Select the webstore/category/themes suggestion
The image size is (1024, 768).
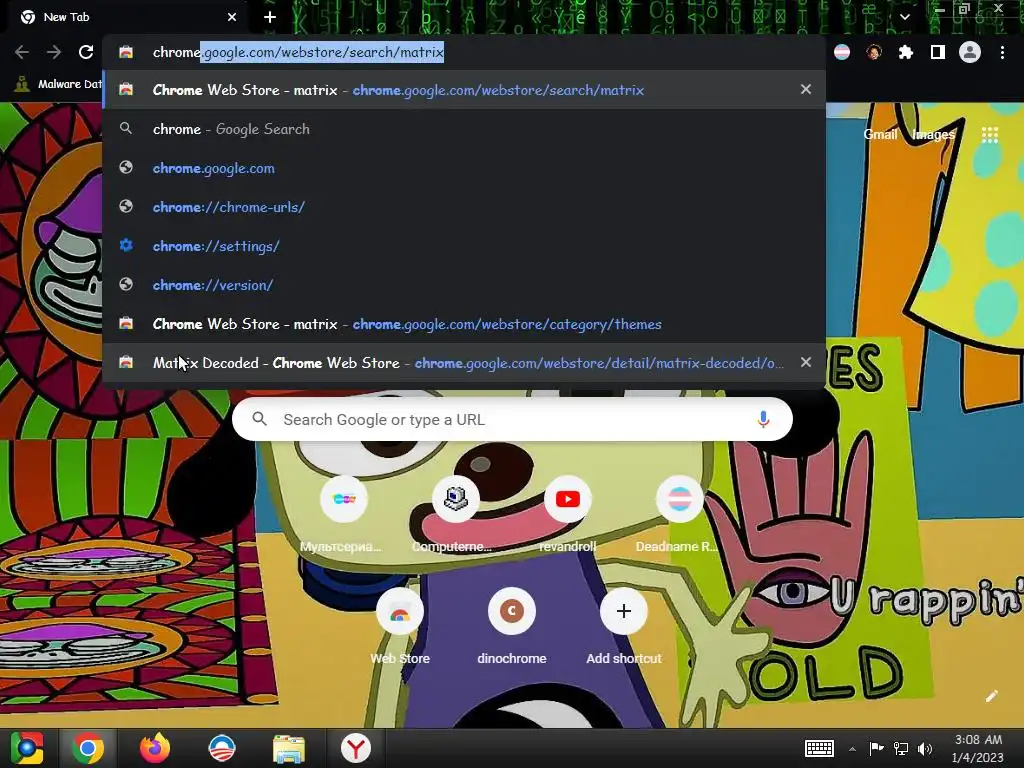tap(464, 324)
